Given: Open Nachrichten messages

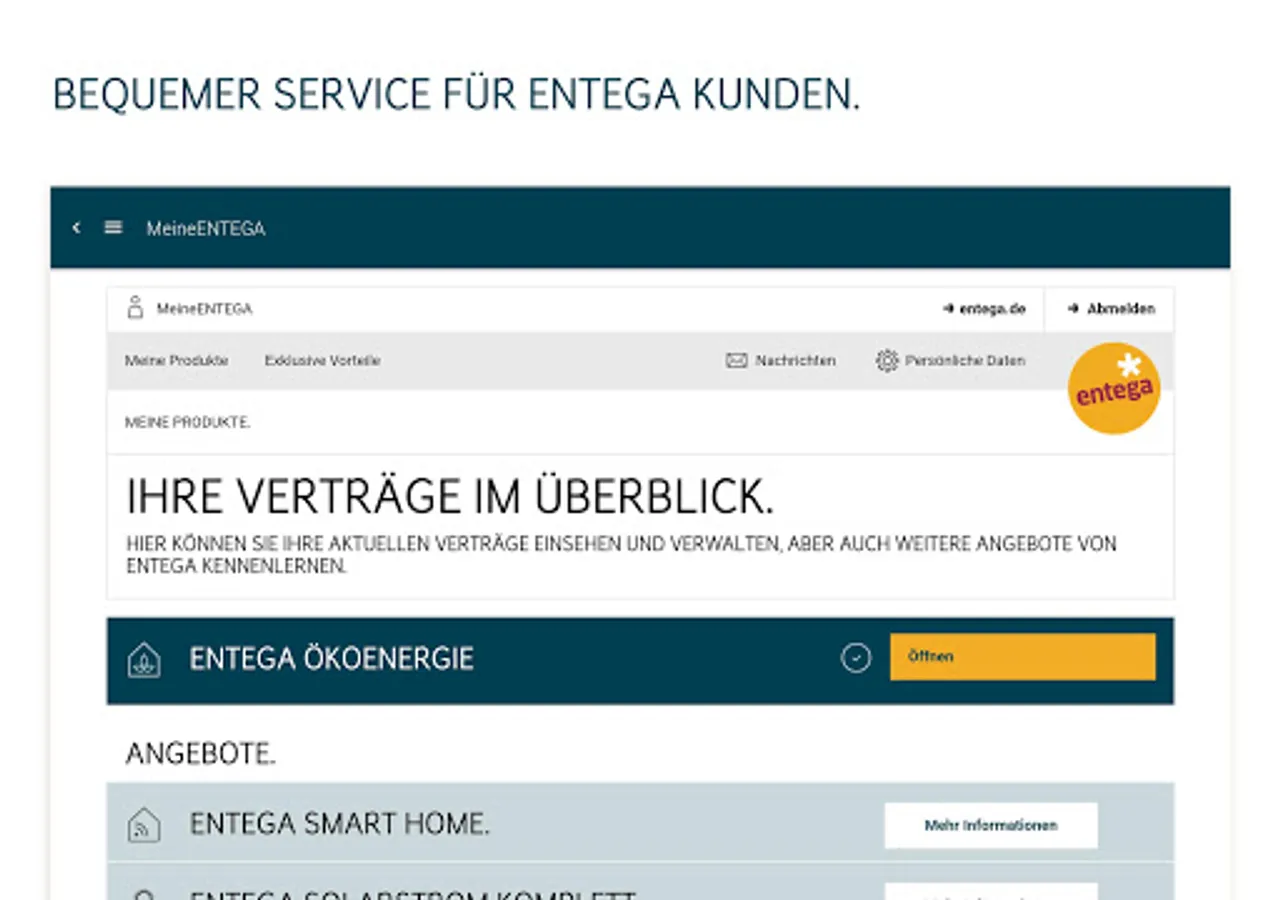Looking at the screenshot, I should point(795,361).
